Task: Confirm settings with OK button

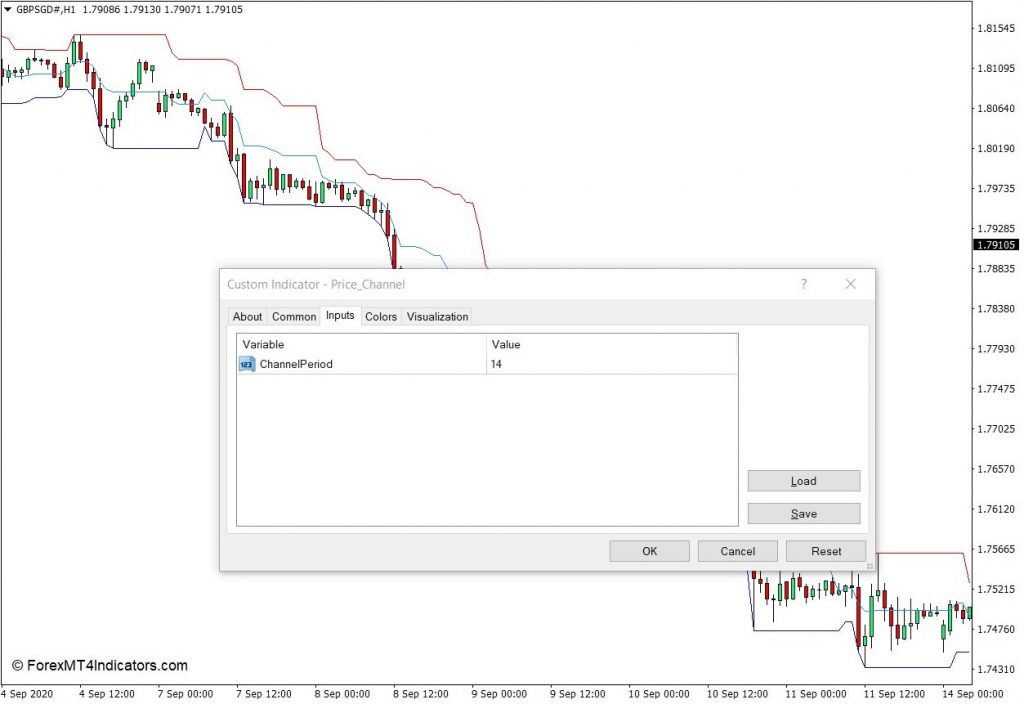Action: click(649, 551)
